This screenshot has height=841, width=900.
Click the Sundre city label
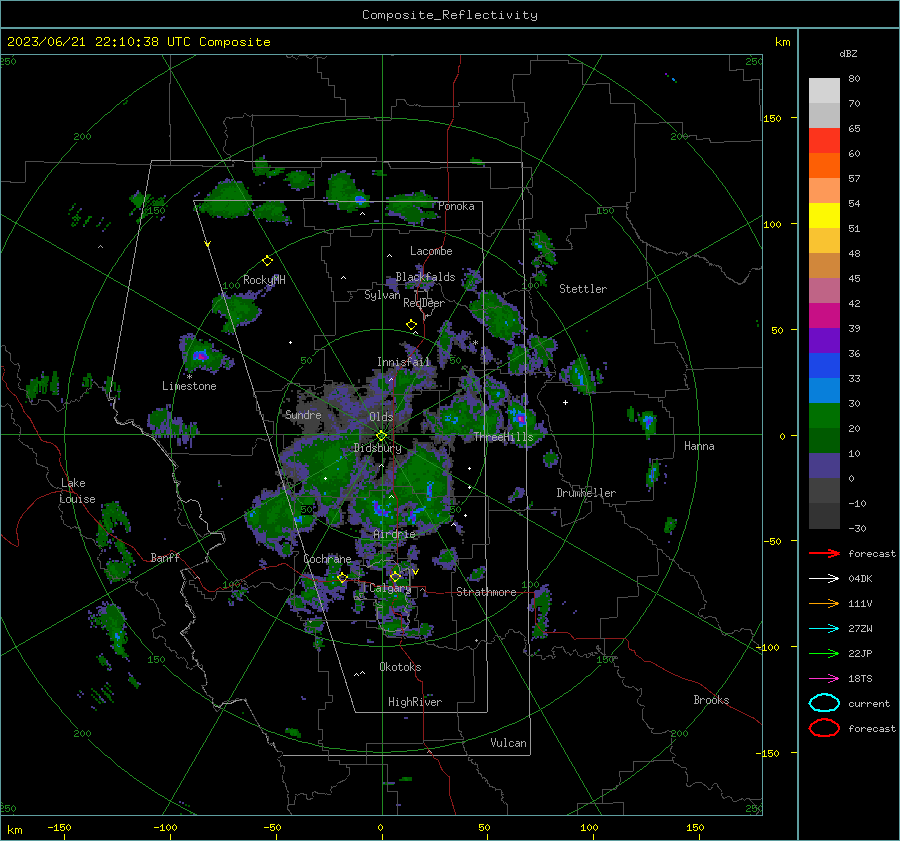point(303,414)
